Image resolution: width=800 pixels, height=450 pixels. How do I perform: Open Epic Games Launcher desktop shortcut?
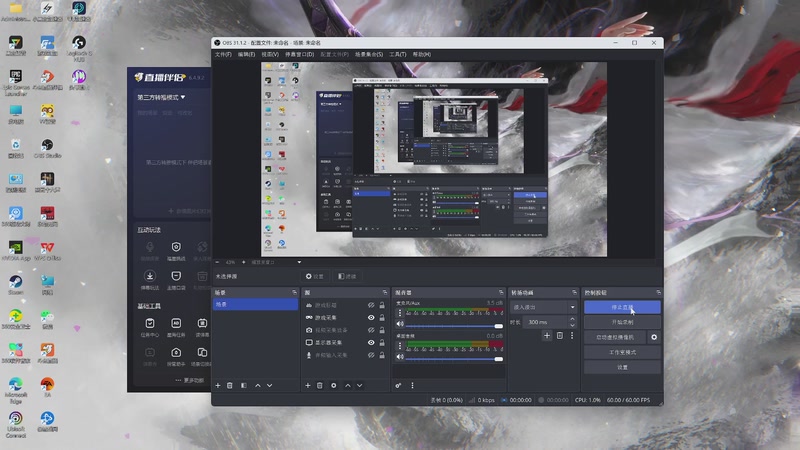point(16,83)
